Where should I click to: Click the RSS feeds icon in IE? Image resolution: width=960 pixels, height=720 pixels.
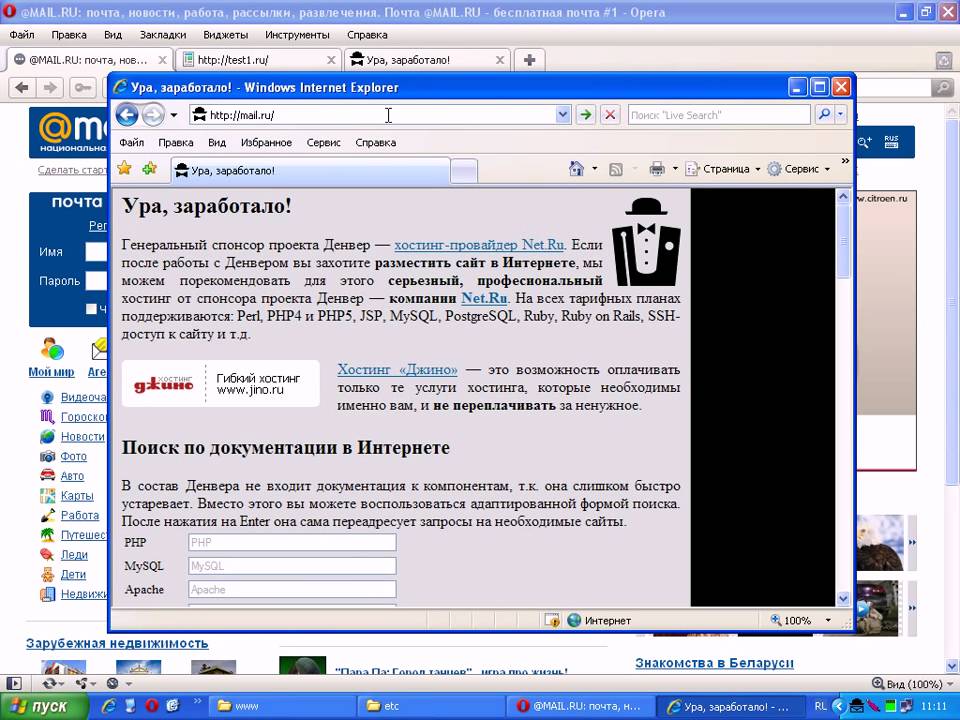[x=615, y=169]
